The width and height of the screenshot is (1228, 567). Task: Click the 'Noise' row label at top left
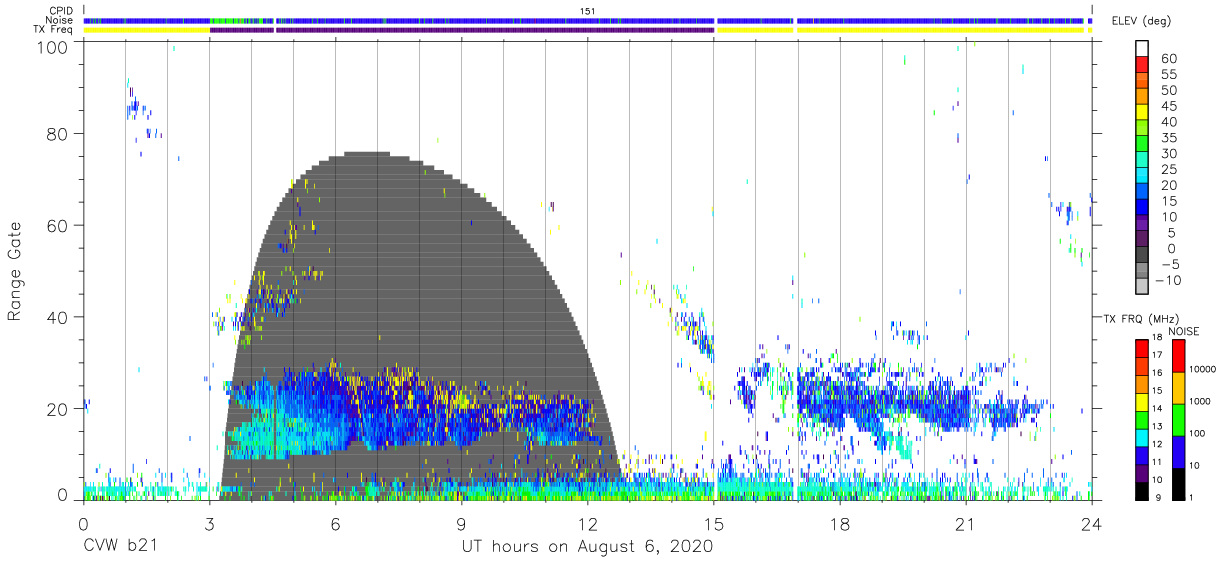coord(59,20)
